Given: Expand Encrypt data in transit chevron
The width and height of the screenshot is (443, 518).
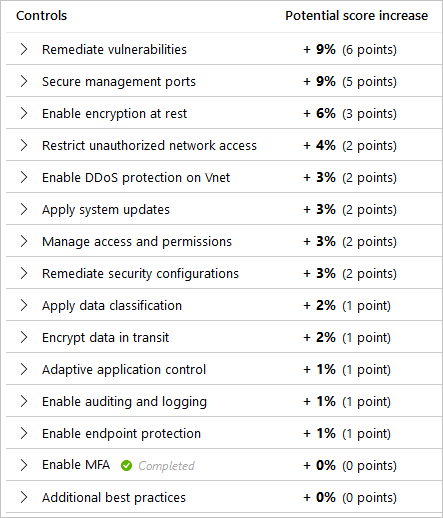Looking at the screenshot, I should point(24,337).
